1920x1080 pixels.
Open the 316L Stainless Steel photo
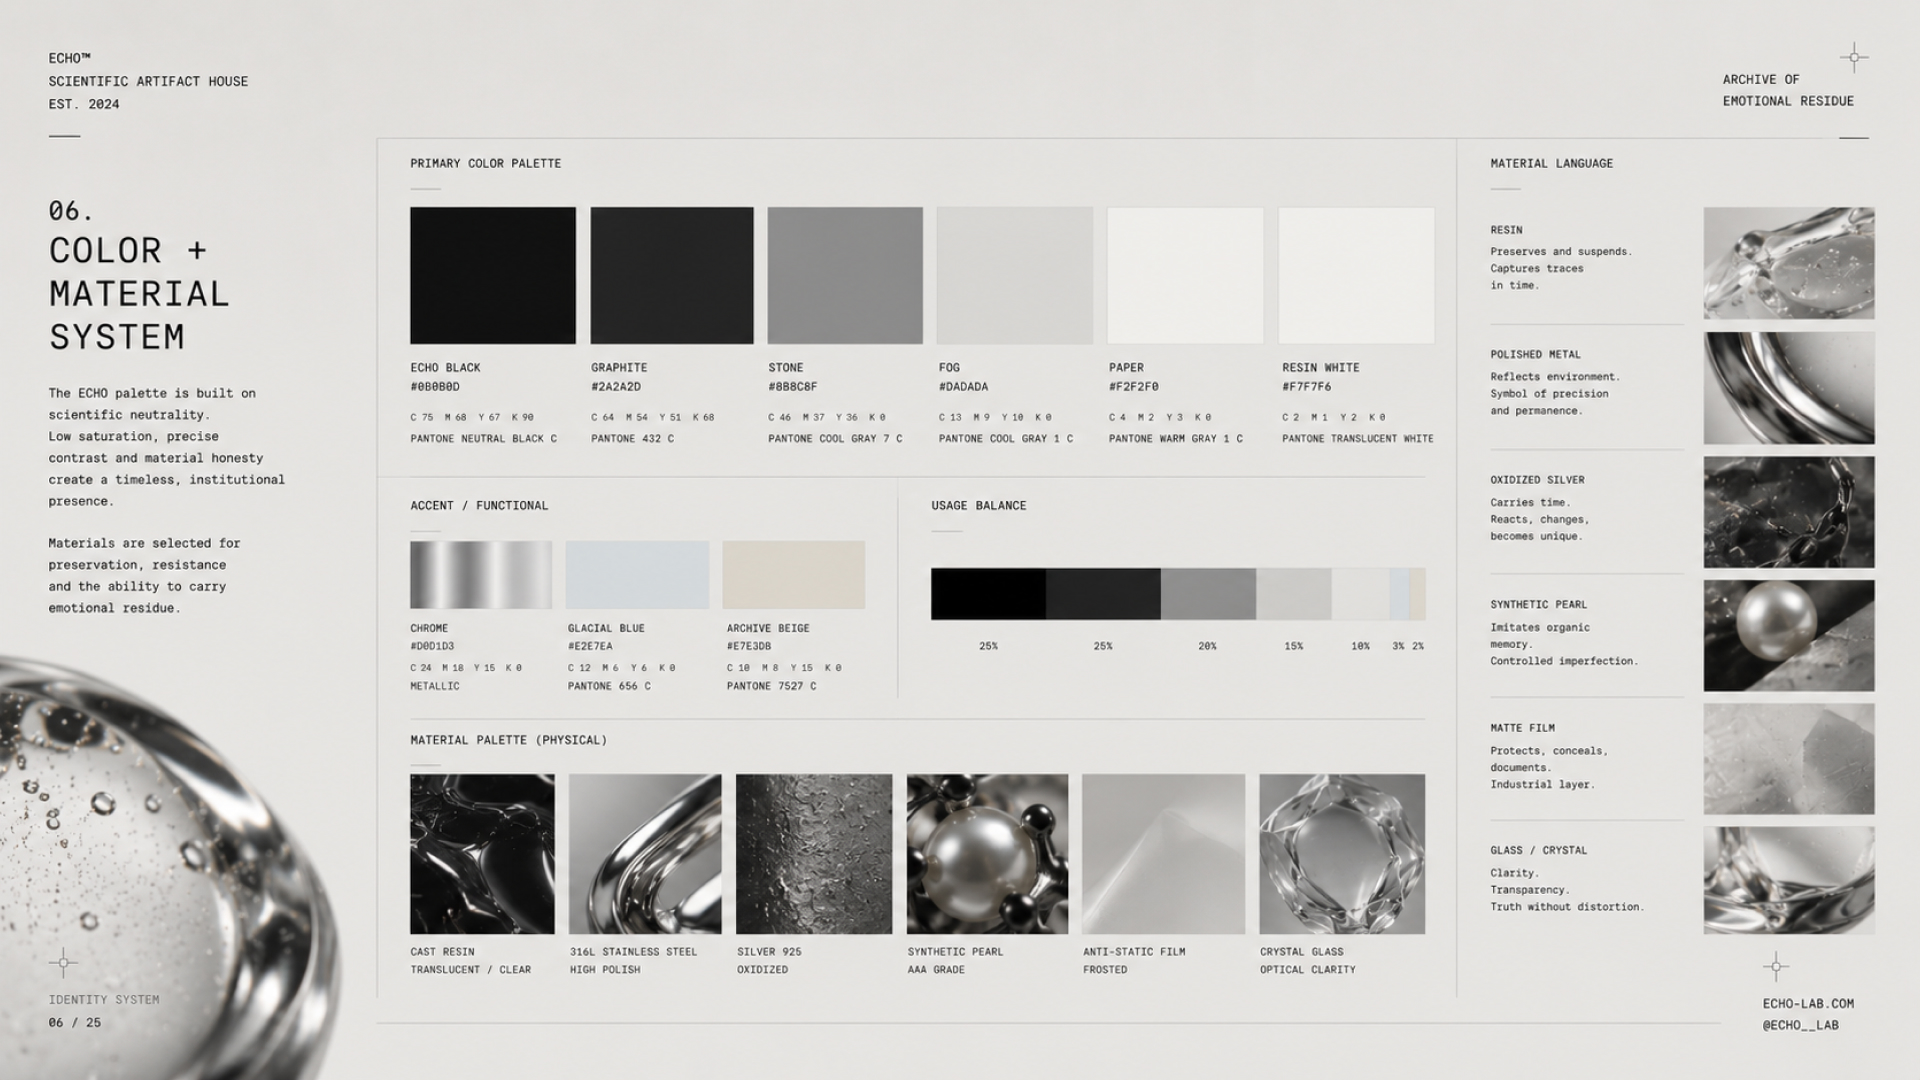[x=645, y=854]
